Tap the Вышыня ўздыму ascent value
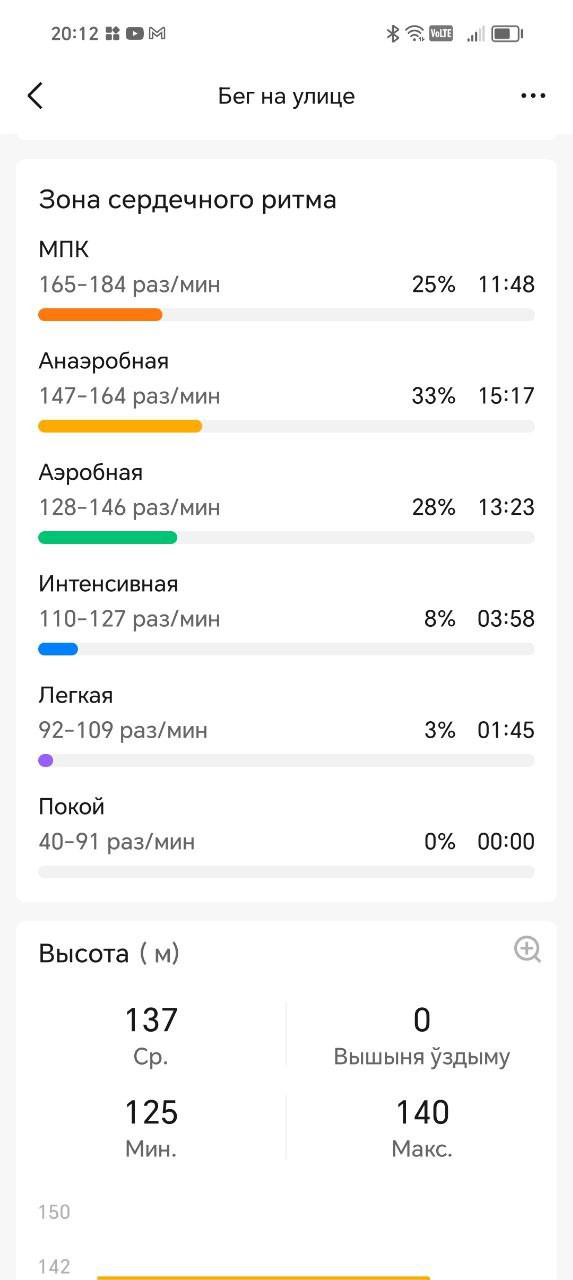The width and height of the screenshot is (573, 1280). coord(422,1020)
